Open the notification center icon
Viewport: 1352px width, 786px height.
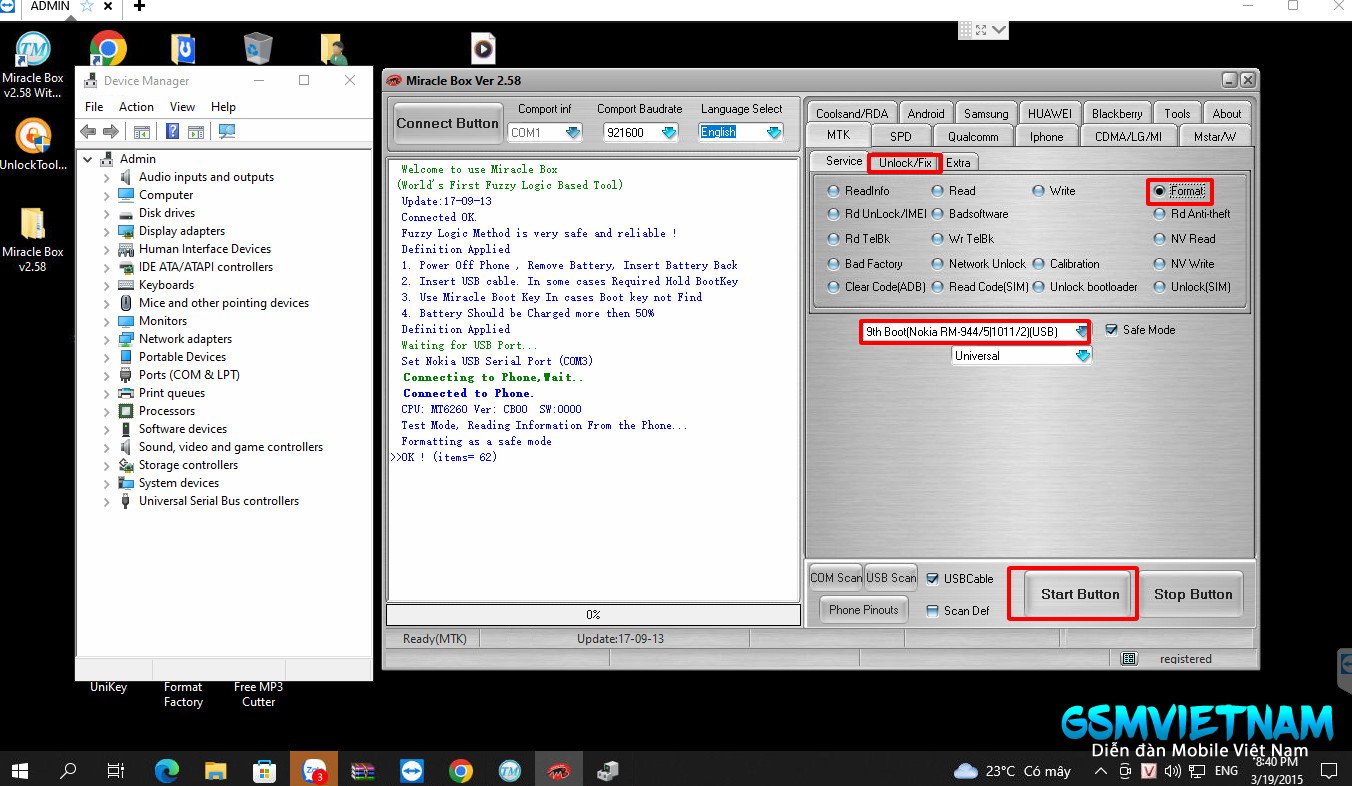pos(1329,770)
